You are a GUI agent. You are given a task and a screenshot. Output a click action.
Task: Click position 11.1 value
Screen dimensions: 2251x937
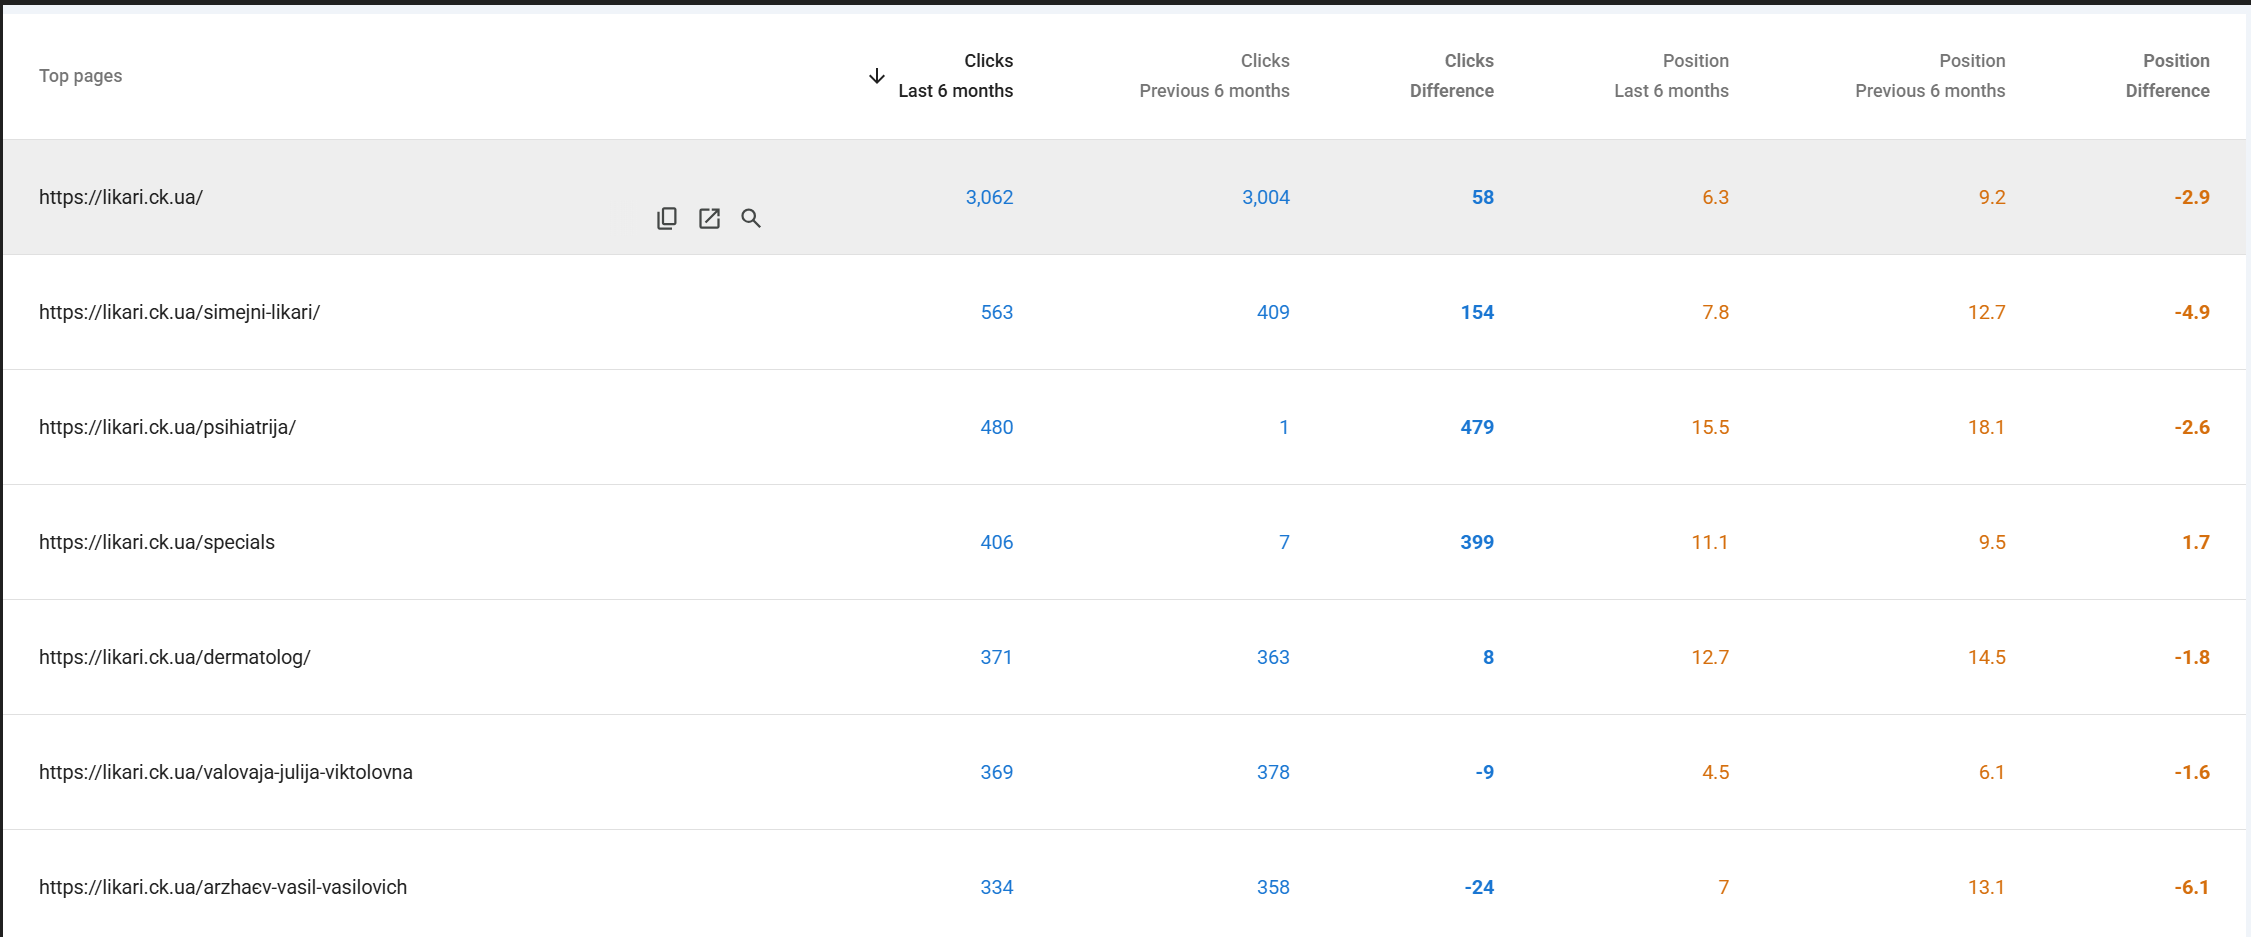[x=1710, y=542]
